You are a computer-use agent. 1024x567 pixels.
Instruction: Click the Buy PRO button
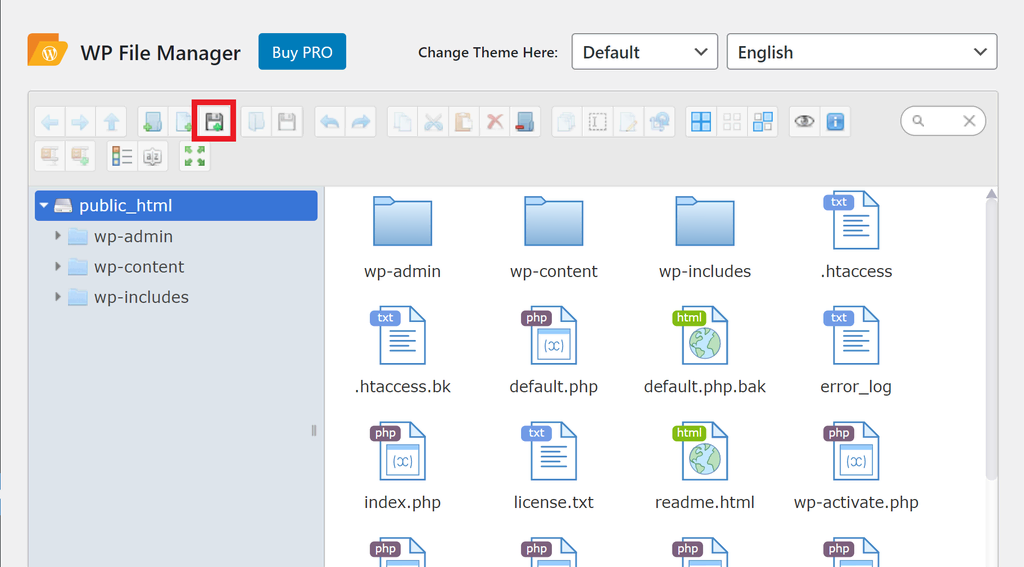tap(302, 52)
